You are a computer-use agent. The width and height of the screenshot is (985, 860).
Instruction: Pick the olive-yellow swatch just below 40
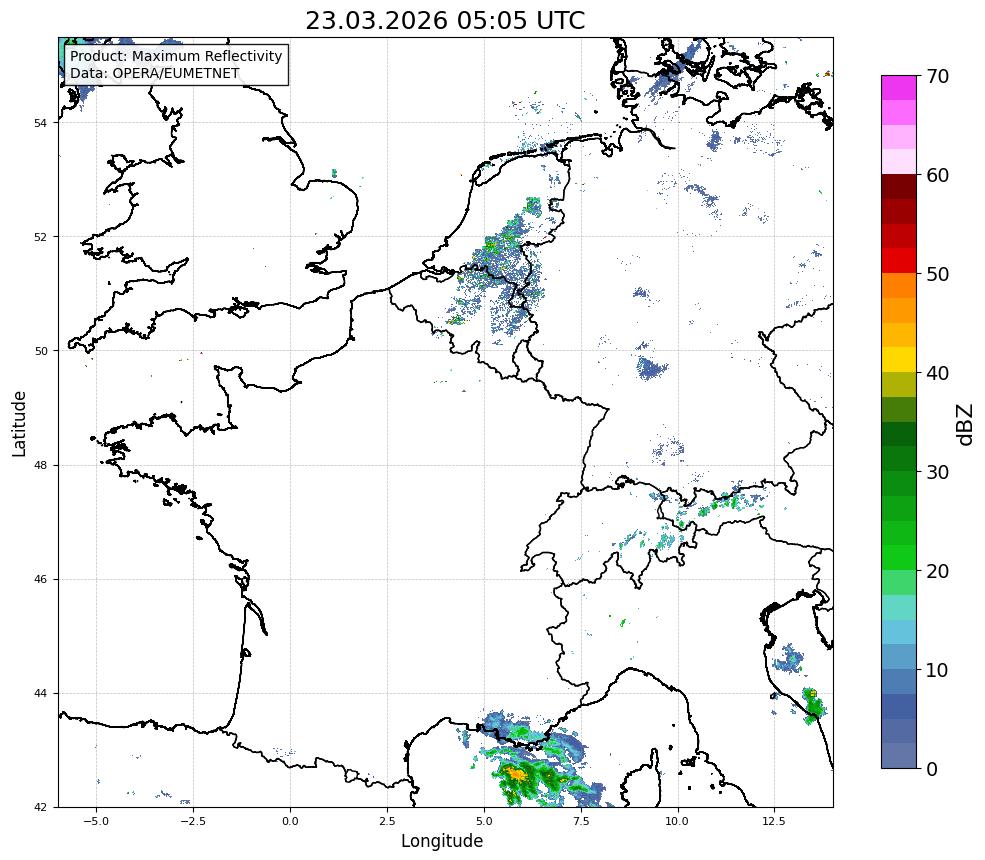899,384
